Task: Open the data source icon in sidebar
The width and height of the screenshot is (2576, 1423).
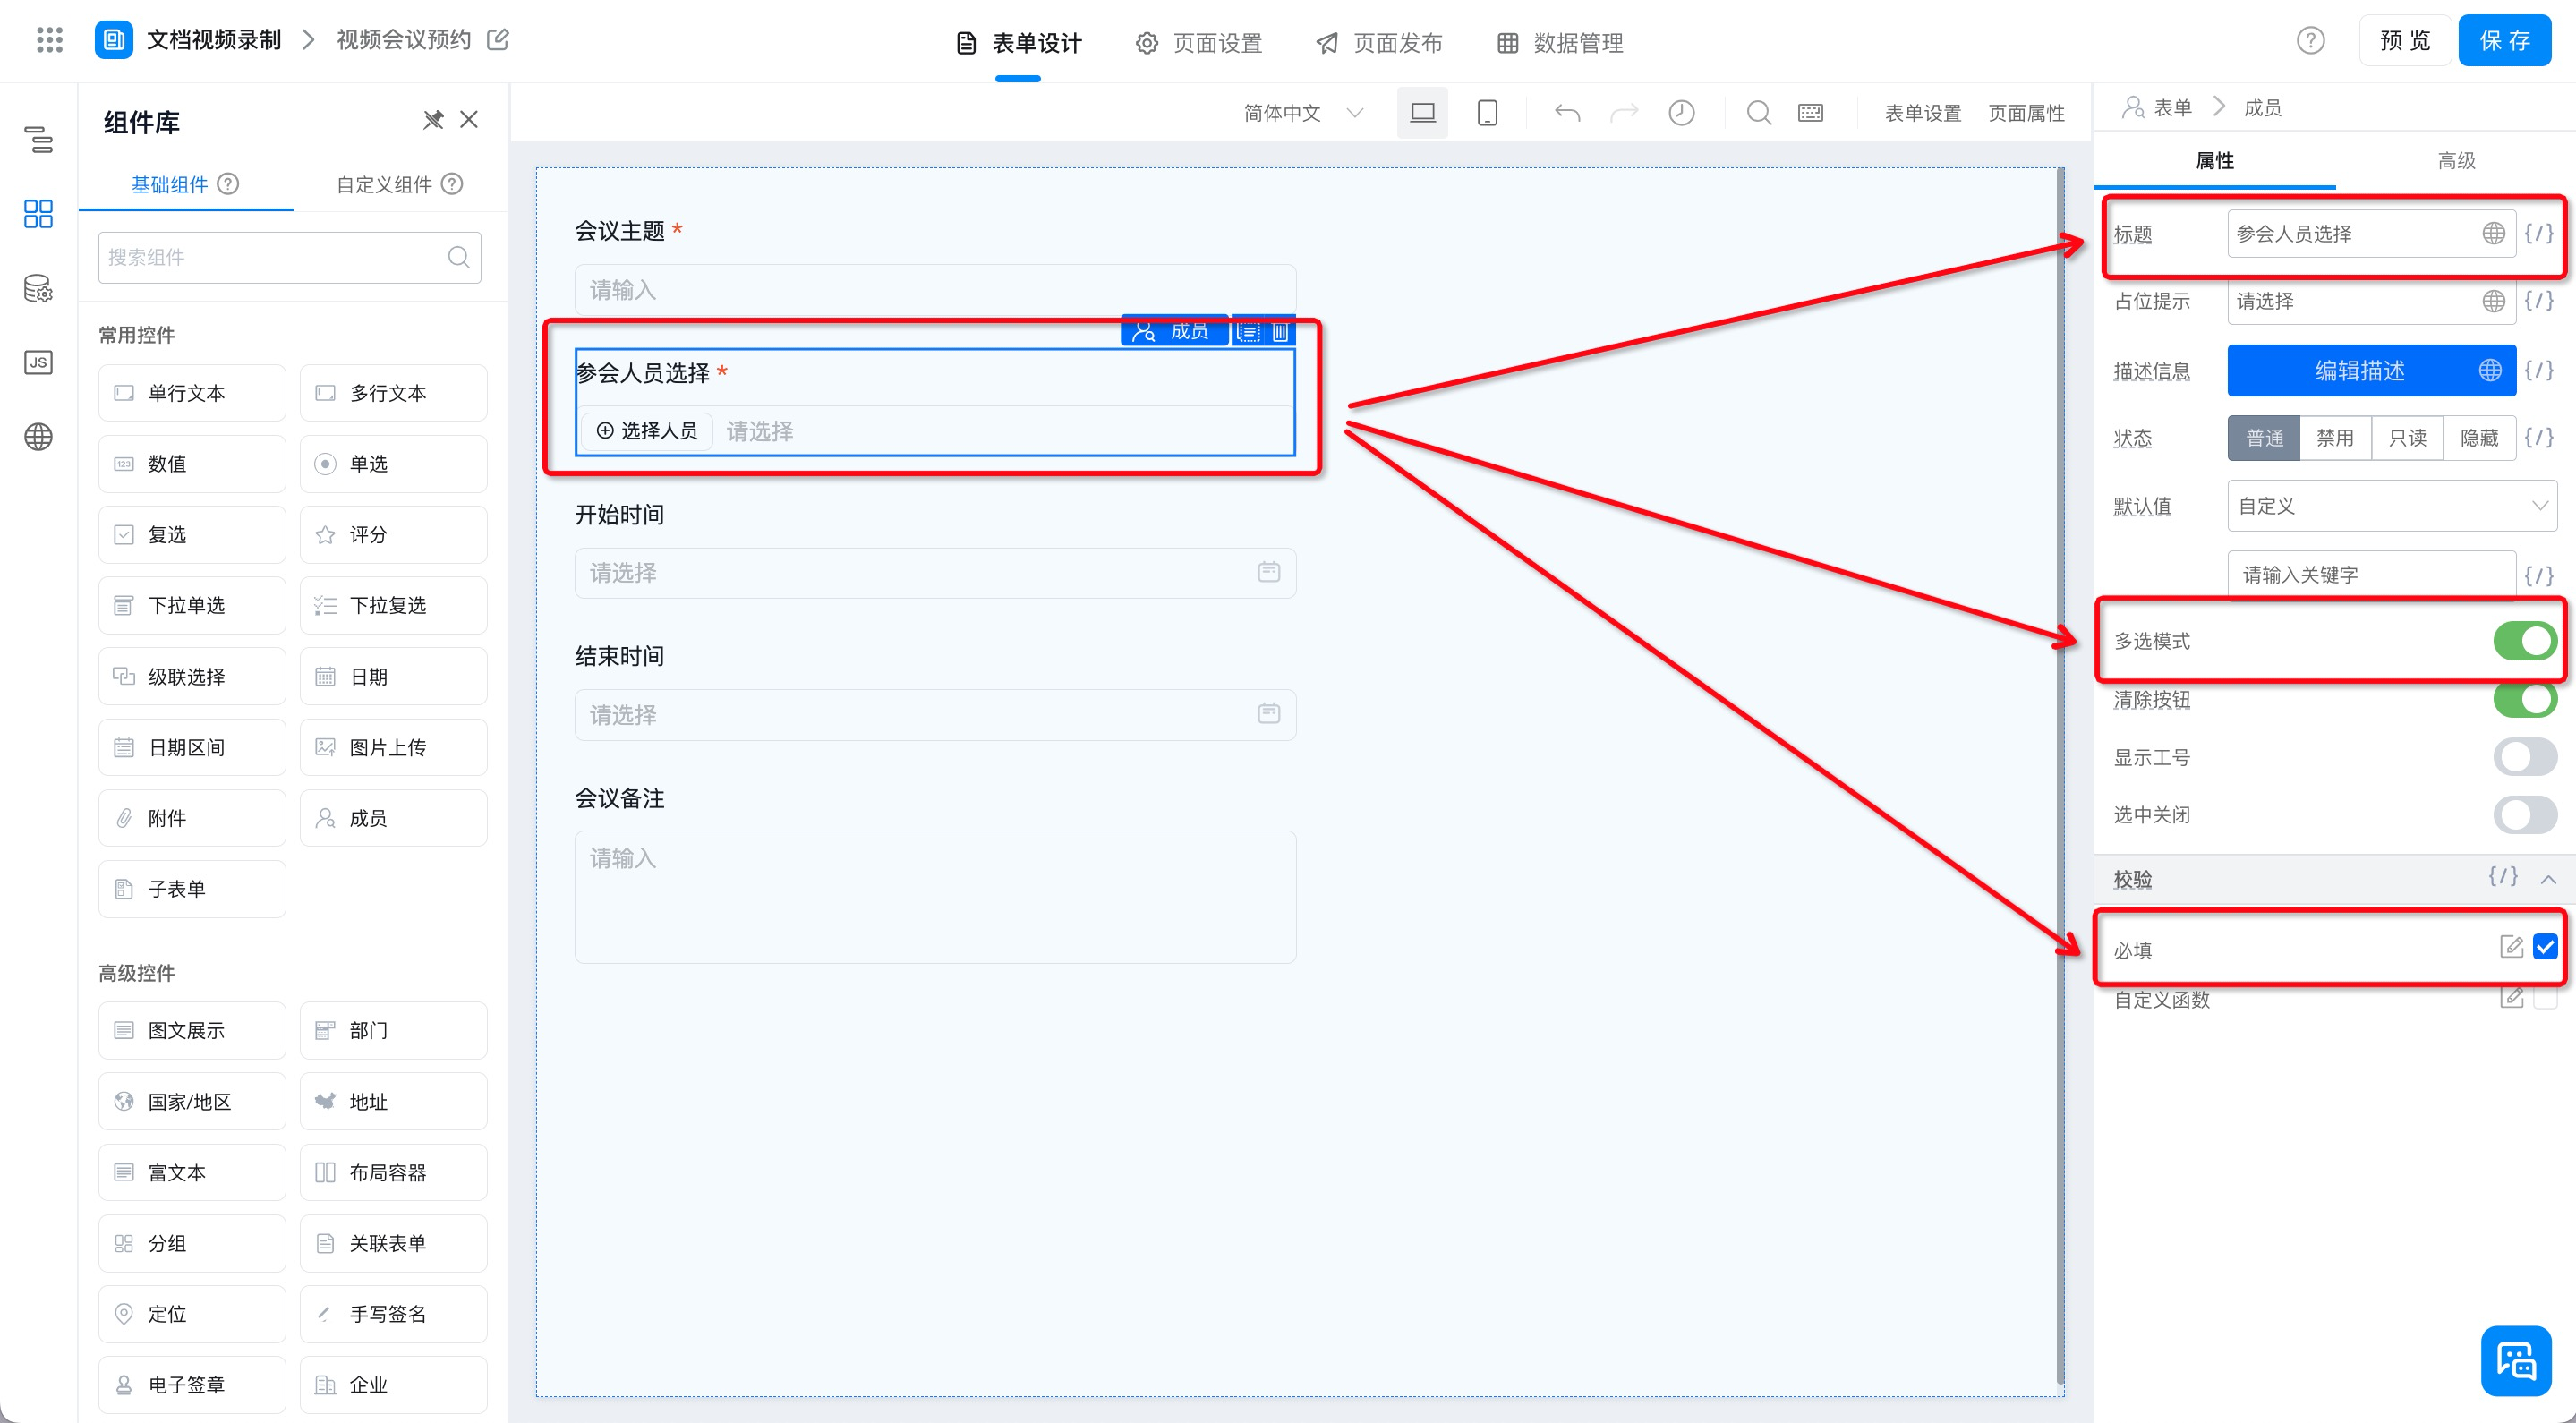Action: point(38,289)
